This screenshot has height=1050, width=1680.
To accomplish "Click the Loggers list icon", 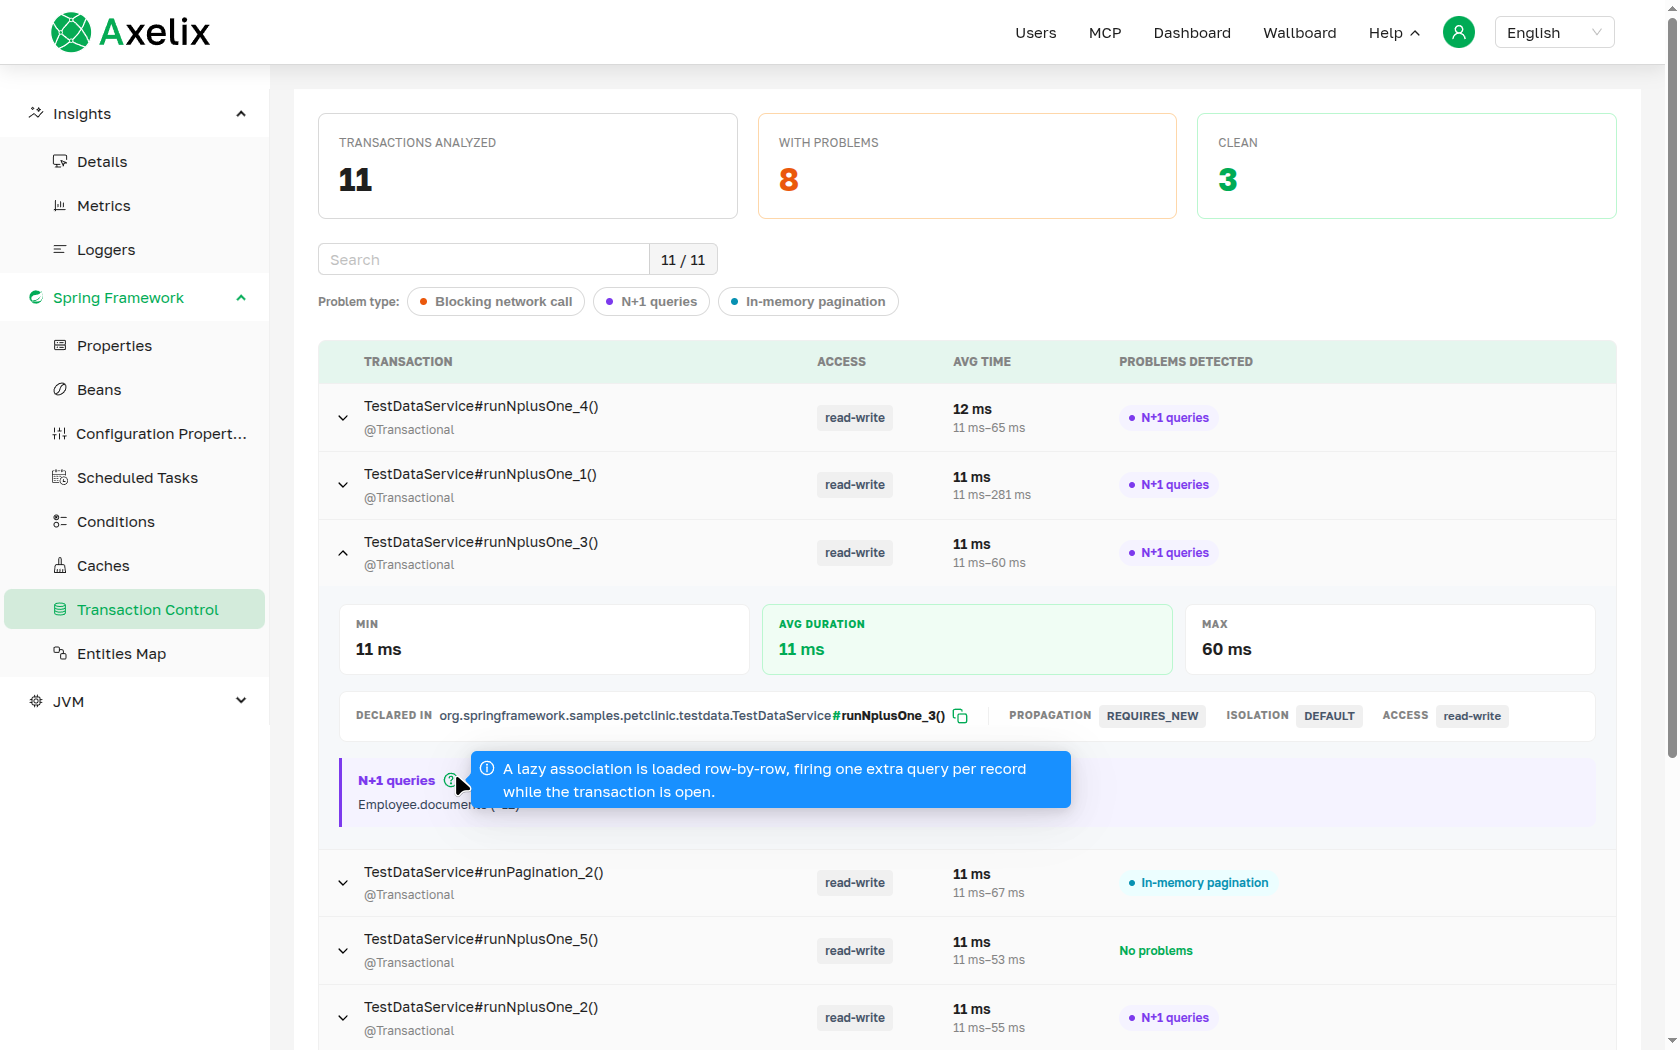I will point(60,249).
